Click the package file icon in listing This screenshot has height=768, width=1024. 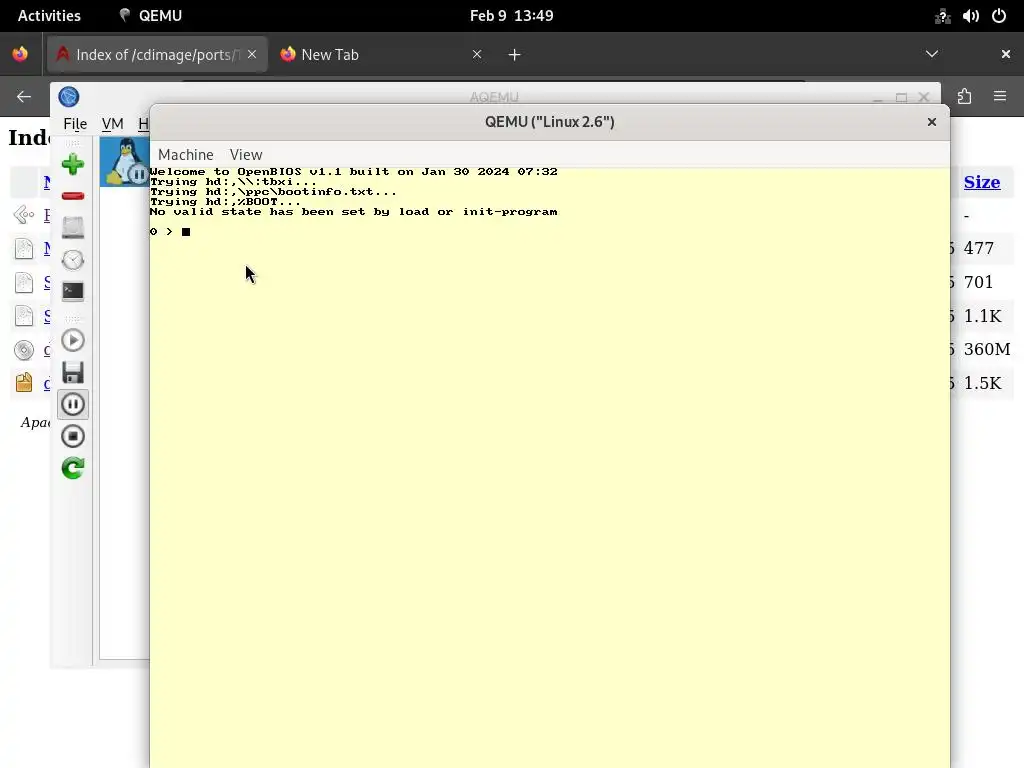click(x=24, y=382)
